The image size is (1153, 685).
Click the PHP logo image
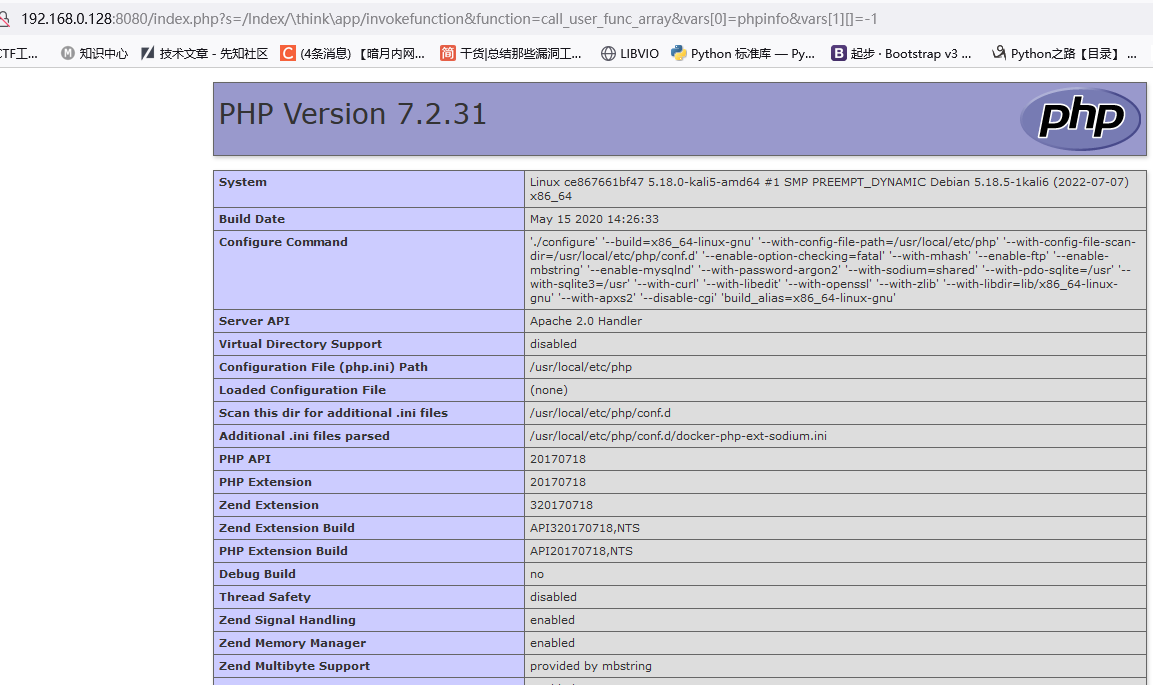[1080, 118]
